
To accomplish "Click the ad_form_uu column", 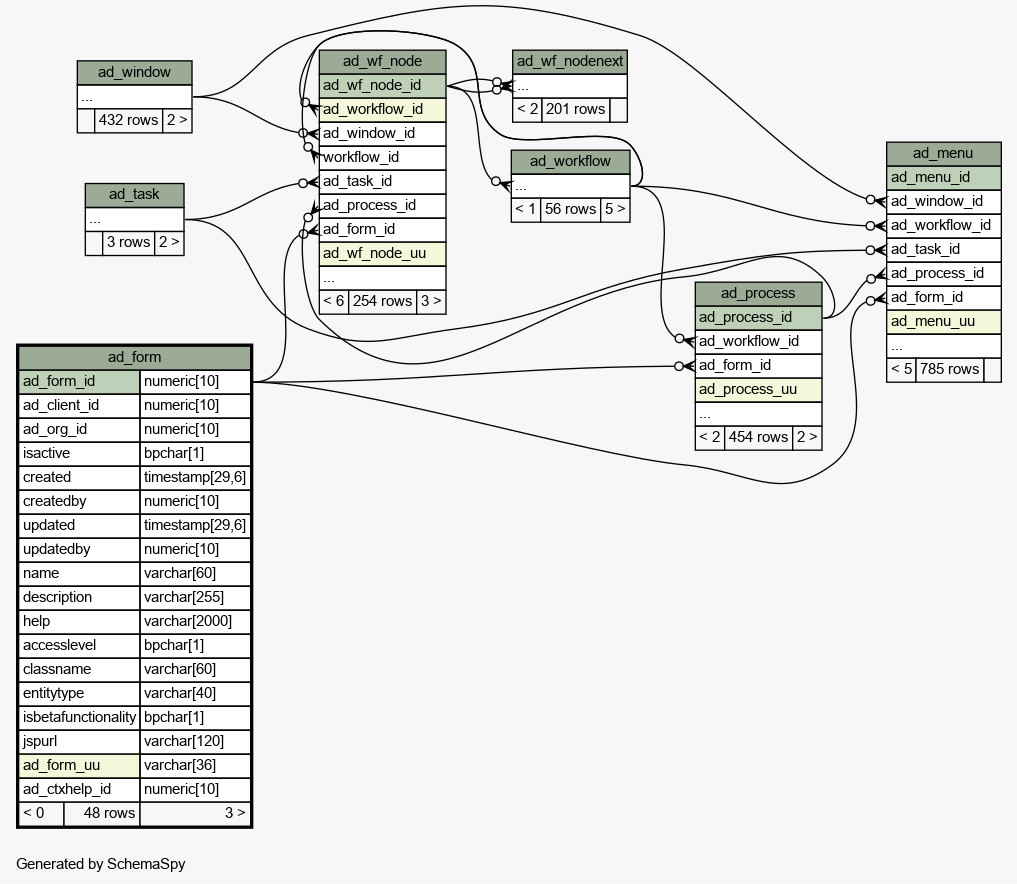I will (x=79, y=765).
